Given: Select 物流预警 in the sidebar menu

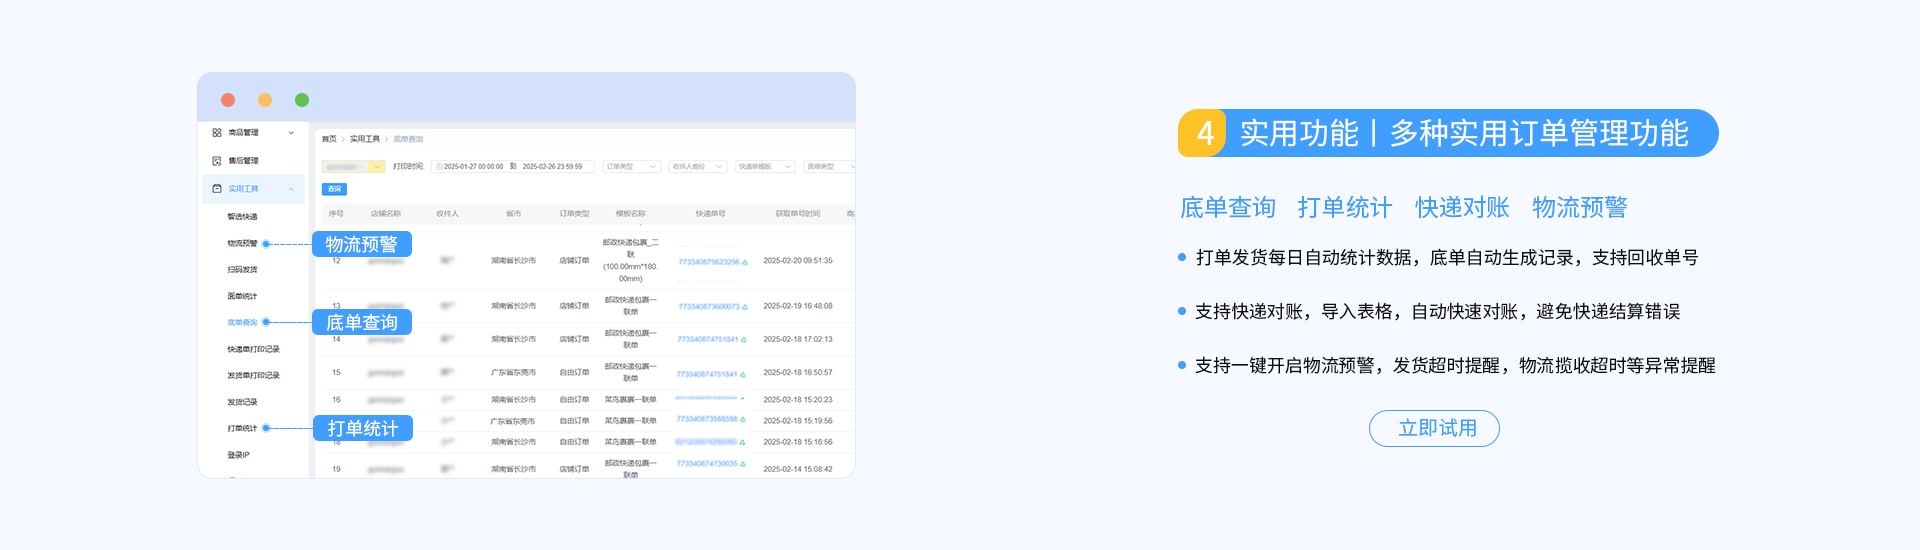Looking at the screenshot, I should 242,244.
